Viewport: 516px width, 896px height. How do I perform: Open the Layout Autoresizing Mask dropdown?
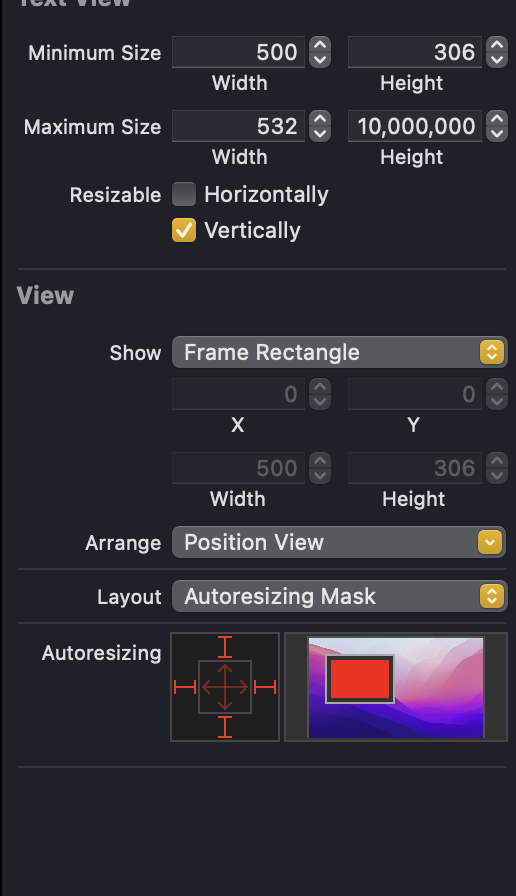[339, 597]
